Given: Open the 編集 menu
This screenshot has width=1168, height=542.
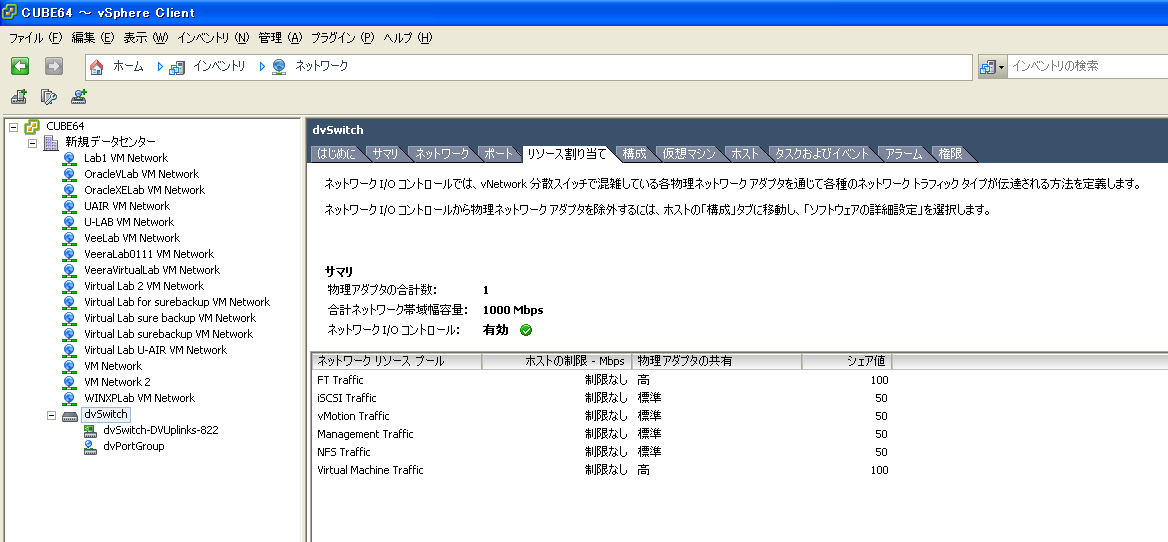Looking at the screenshot, I should coord(93,38).
